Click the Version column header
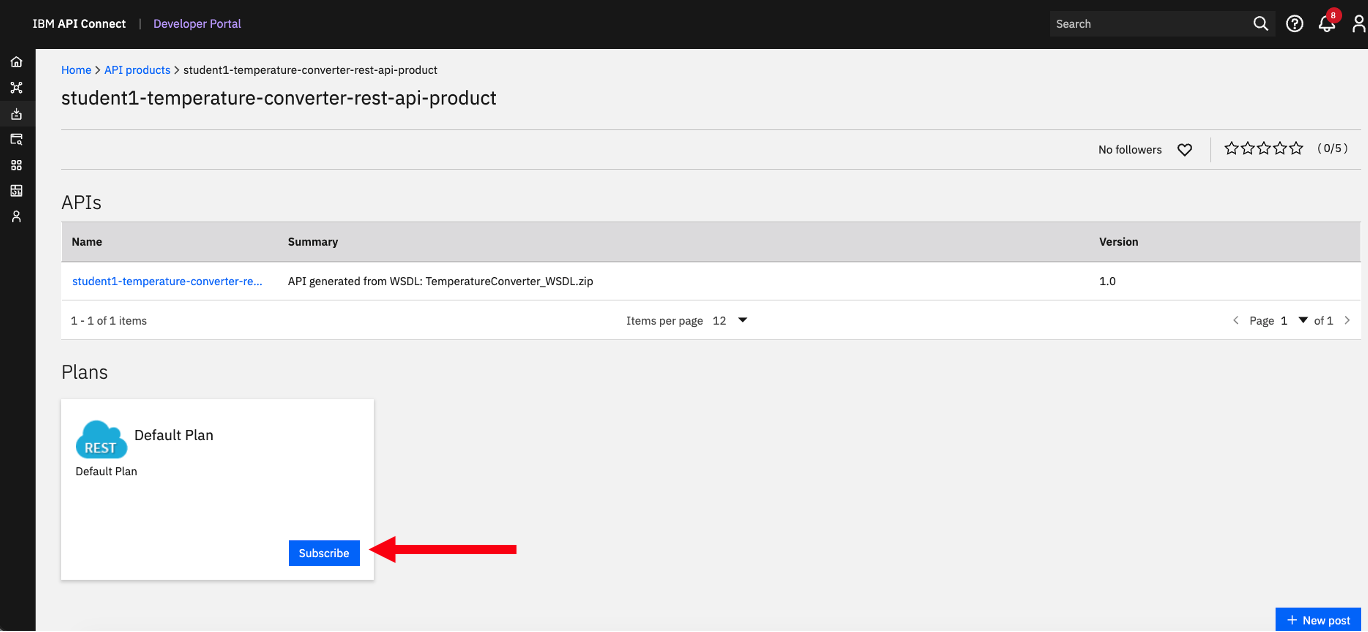This screenshot has width=1368, height=632. coord(1119,242)
